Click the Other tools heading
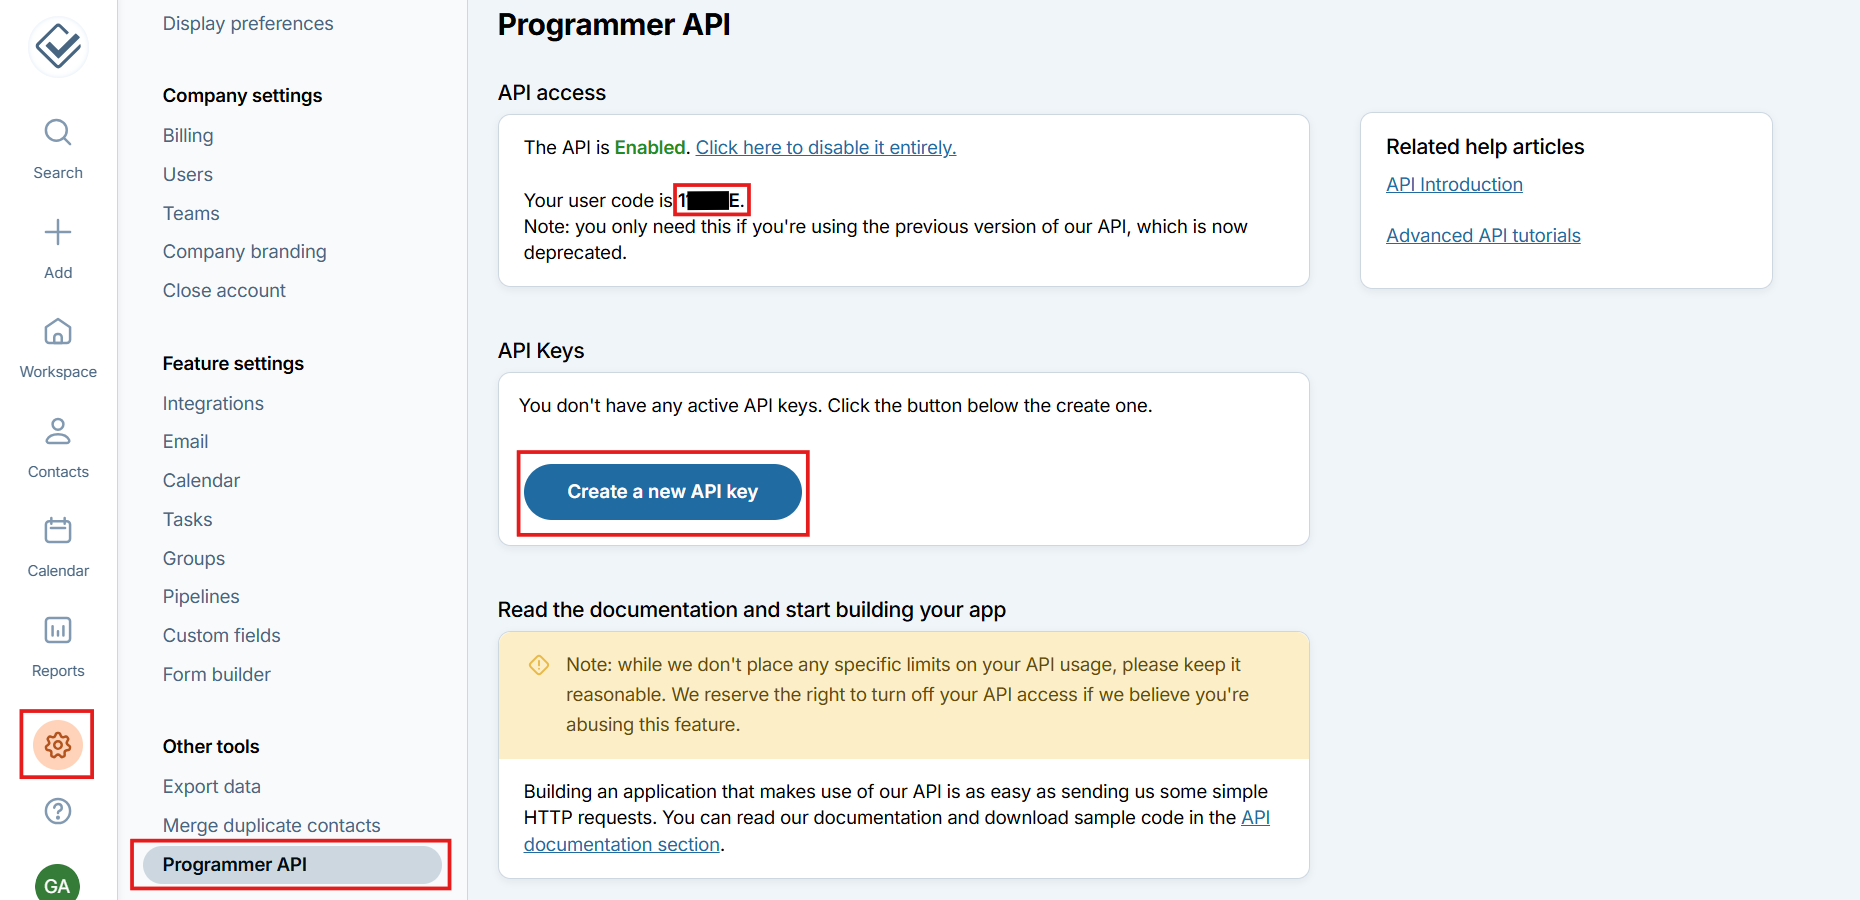1860x900 pixels. [211, 747]
